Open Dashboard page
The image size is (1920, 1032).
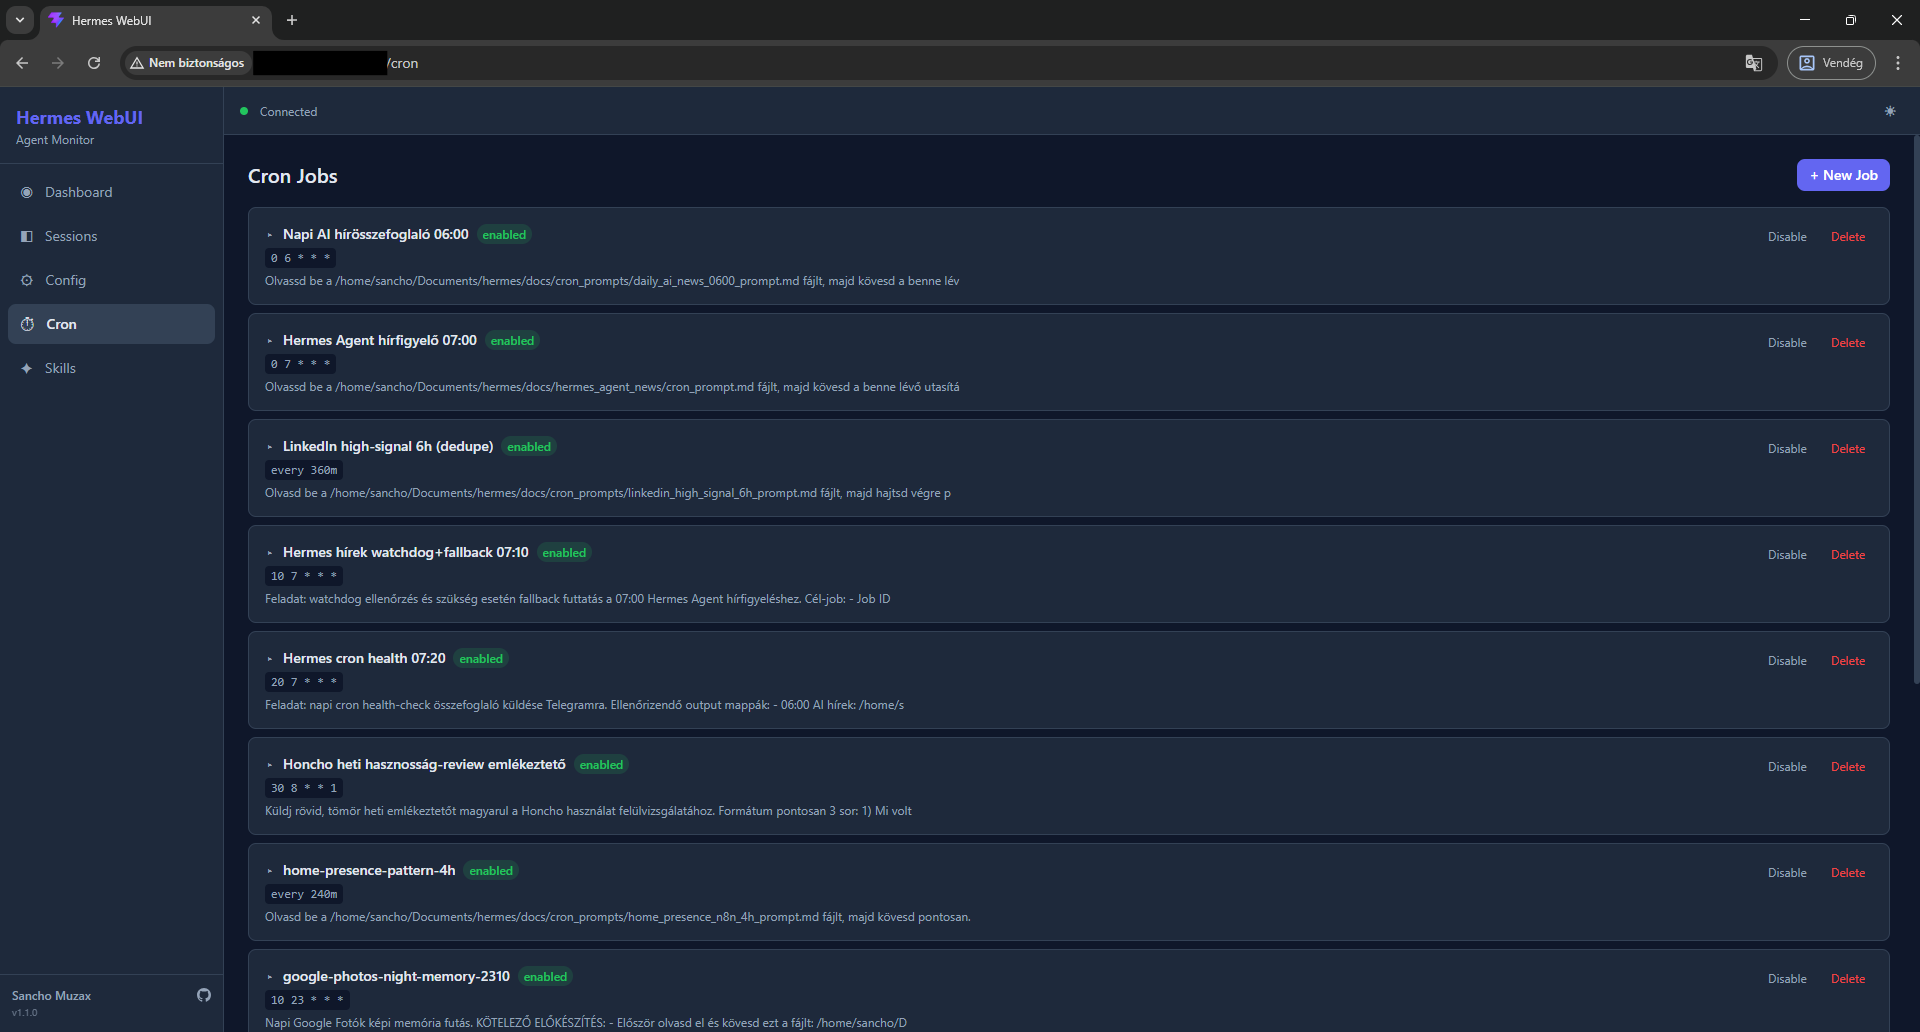pos(111,192)
